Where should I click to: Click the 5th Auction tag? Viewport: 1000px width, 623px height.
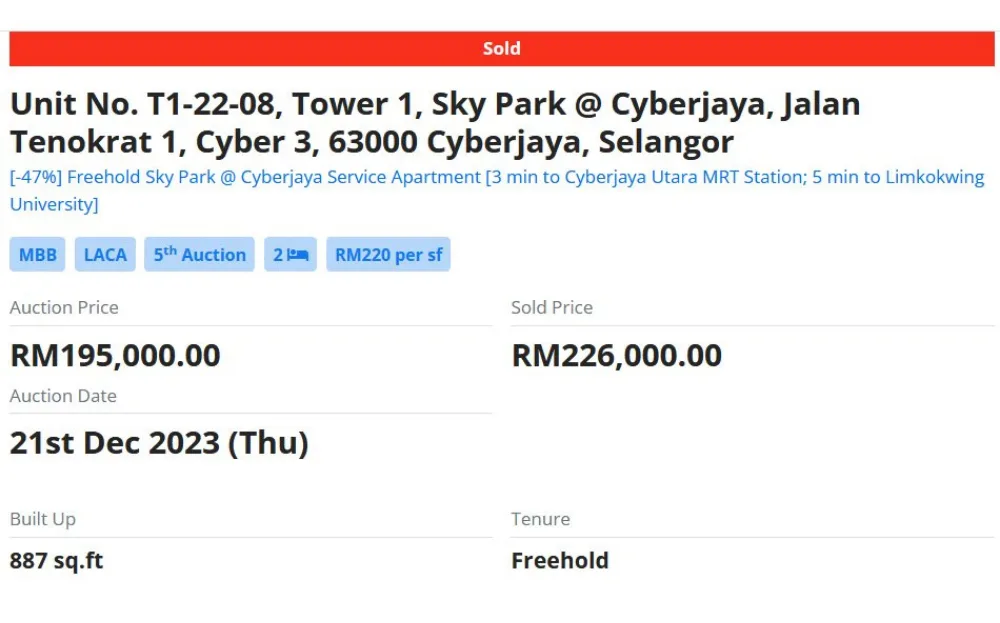(199, 255)
